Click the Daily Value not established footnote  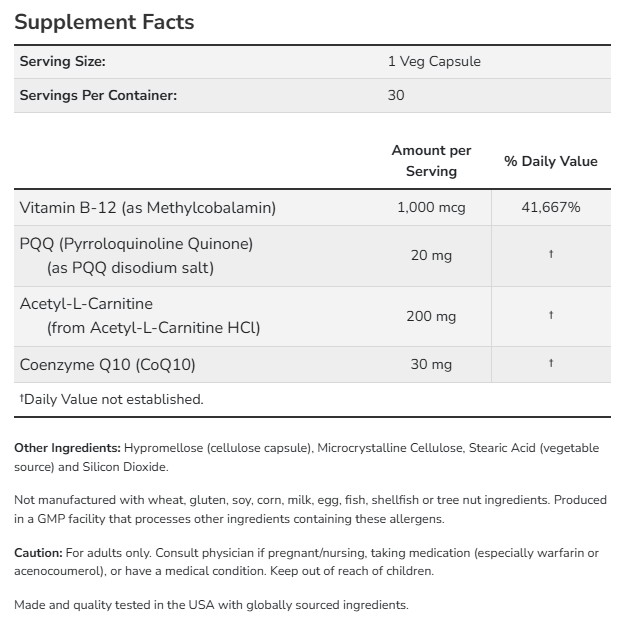point(111,399)
